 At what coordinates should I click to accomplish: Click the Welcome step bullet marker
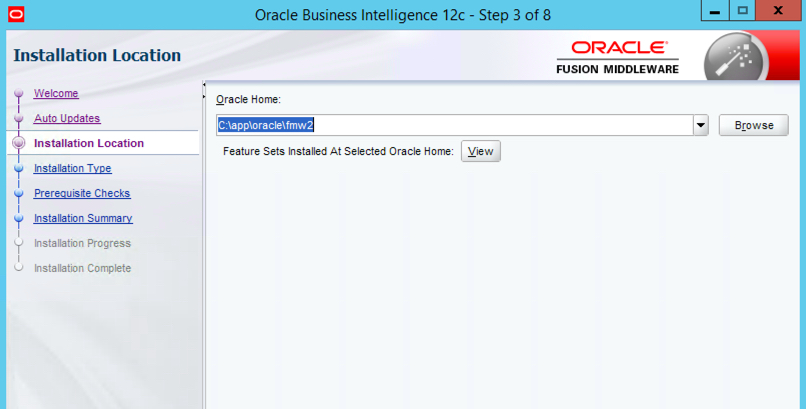(x=19, y=94)
